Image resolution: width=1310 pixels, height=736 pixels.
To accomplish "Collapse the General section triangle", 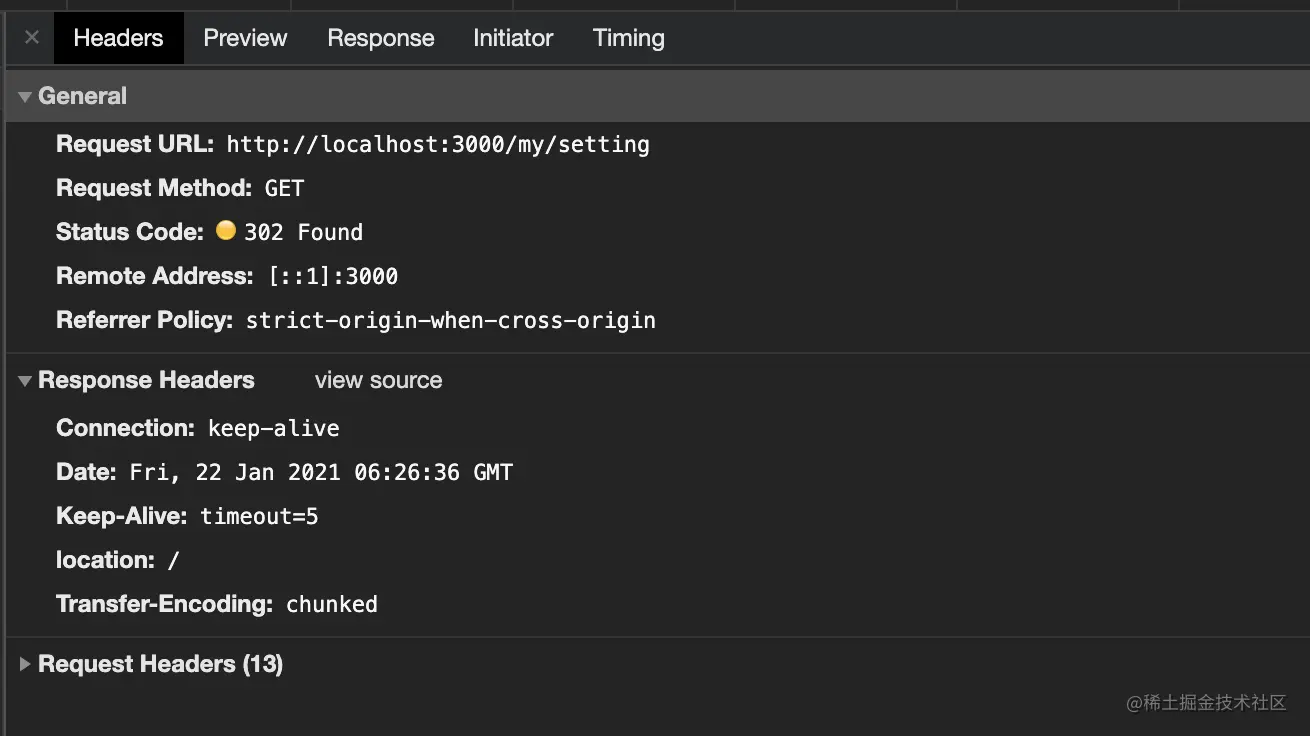I will click(25, 97).
